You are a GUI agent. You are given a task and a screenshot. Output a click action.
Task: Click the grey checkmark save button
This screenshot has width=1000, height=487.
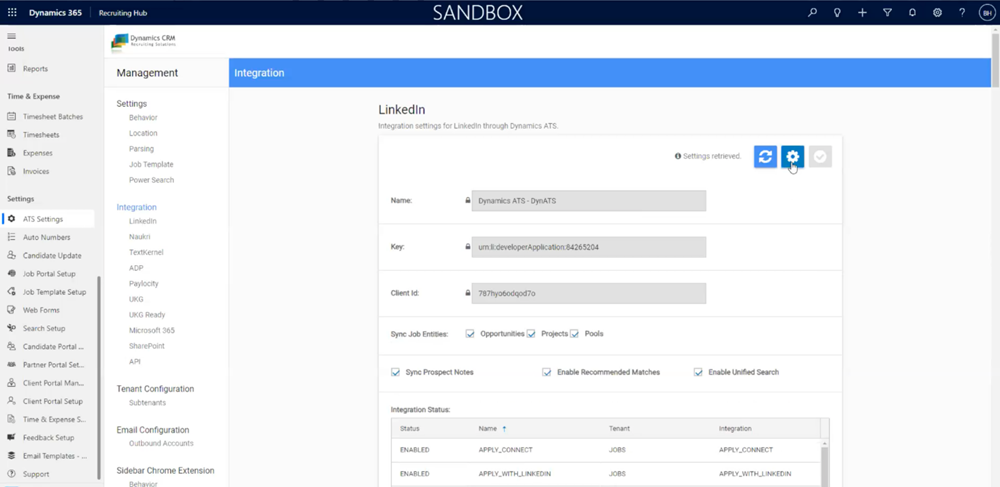pos(820,157)
